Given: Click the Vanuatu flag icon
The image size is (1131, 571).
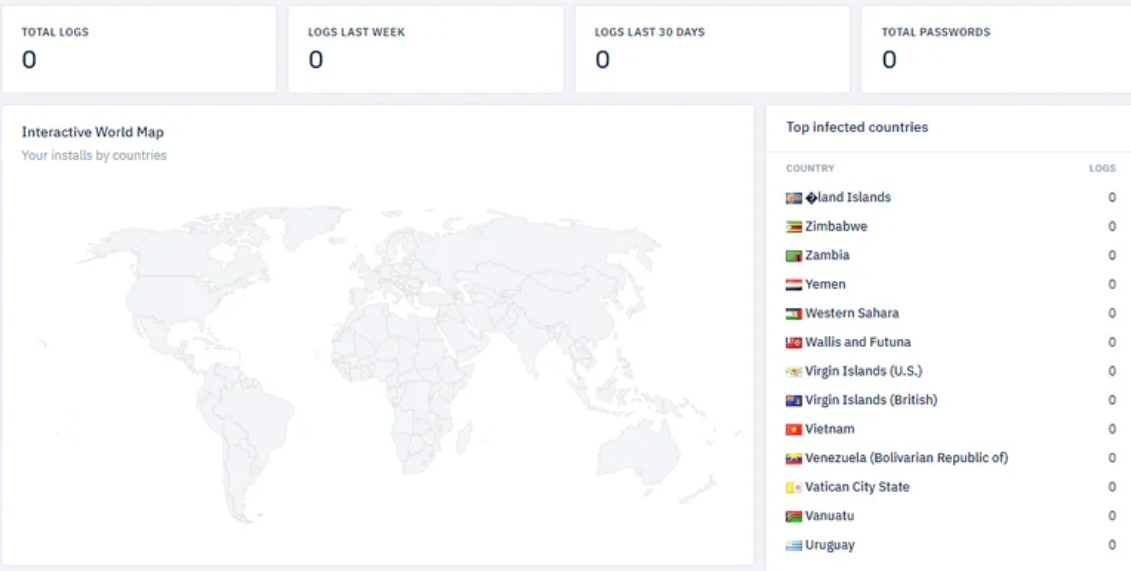Looking at the screenshot, I should coord(794,517).
